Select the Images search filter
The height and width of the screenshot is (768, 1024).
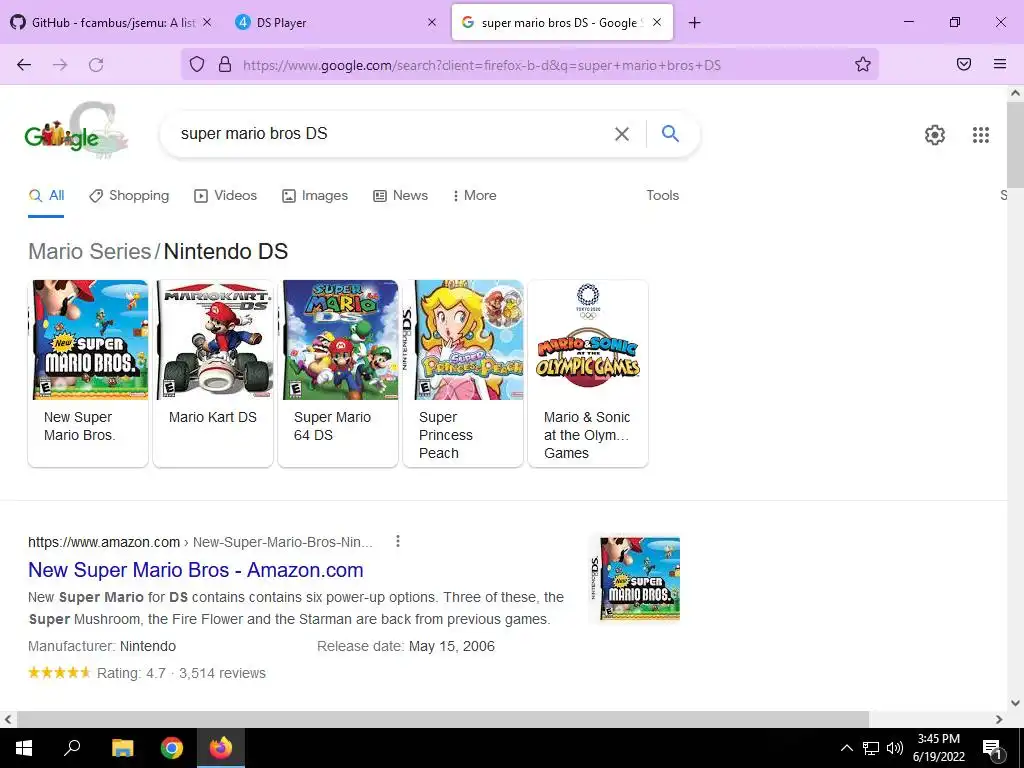click(x=315, y=195)
